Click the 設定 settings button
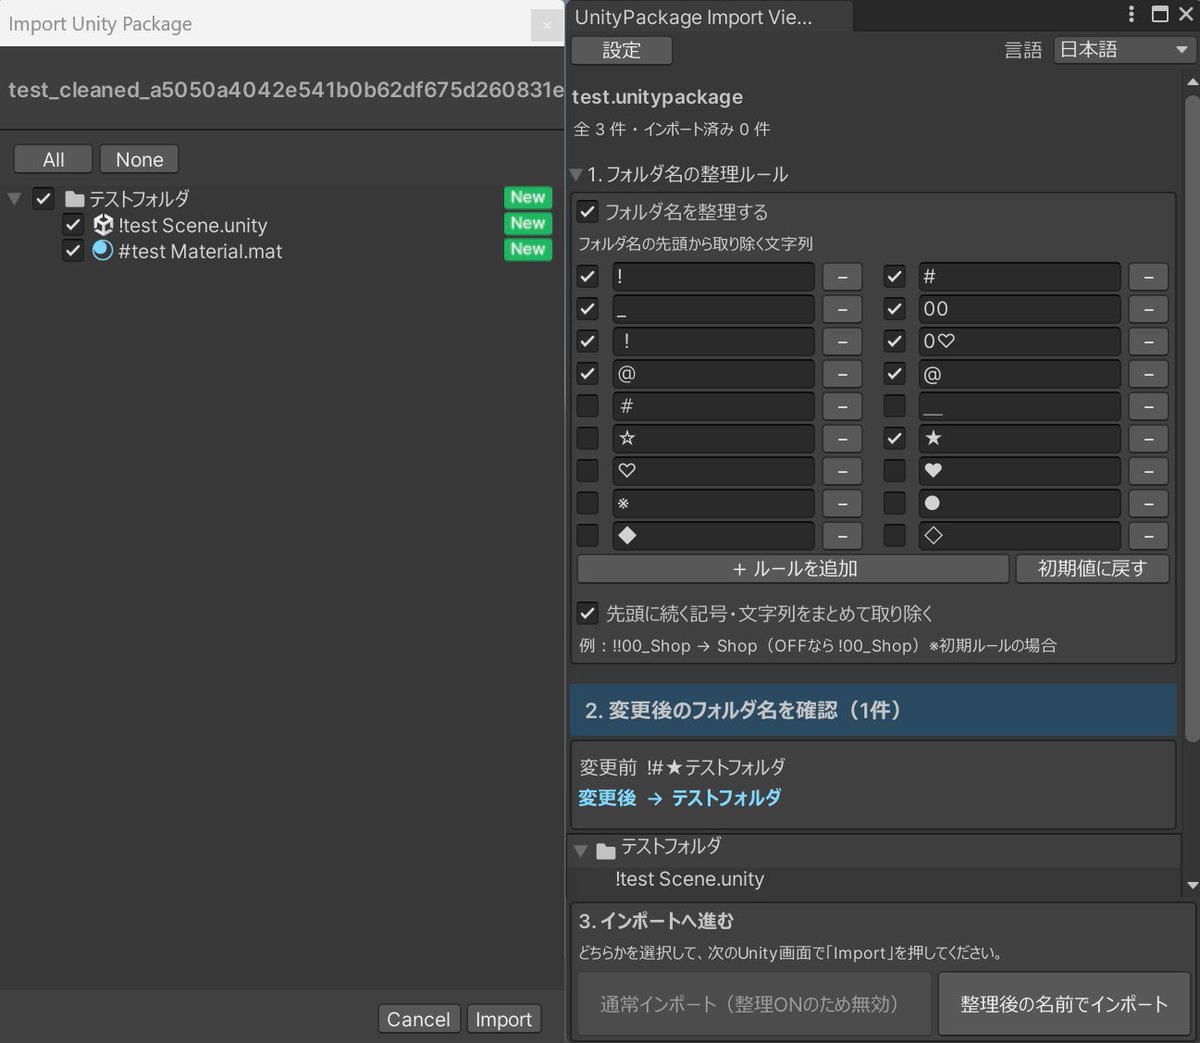 (622, 50)
